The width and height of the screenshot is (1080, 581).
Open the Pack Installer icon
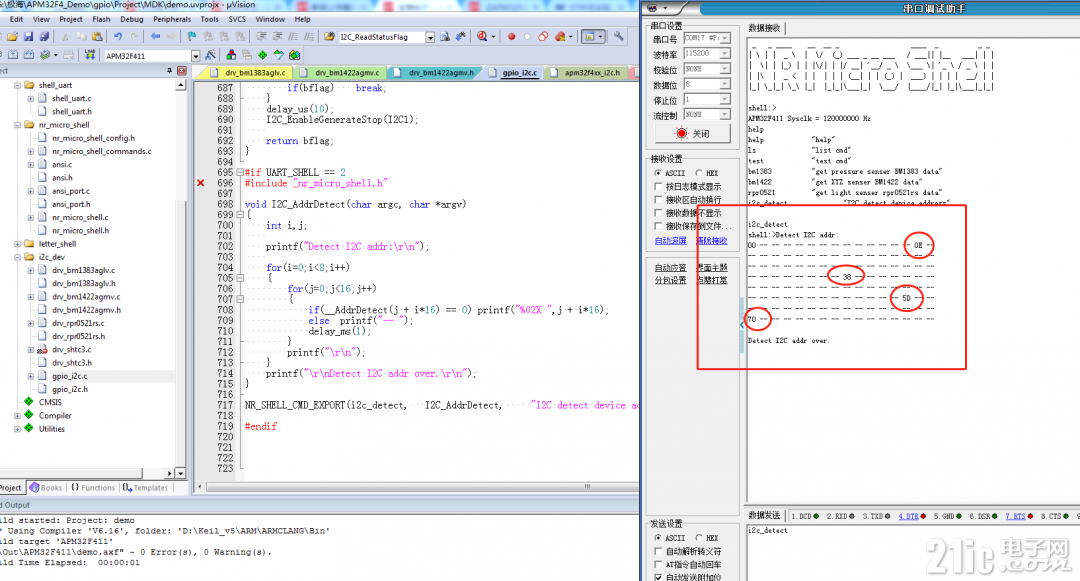tap(295, 55)
